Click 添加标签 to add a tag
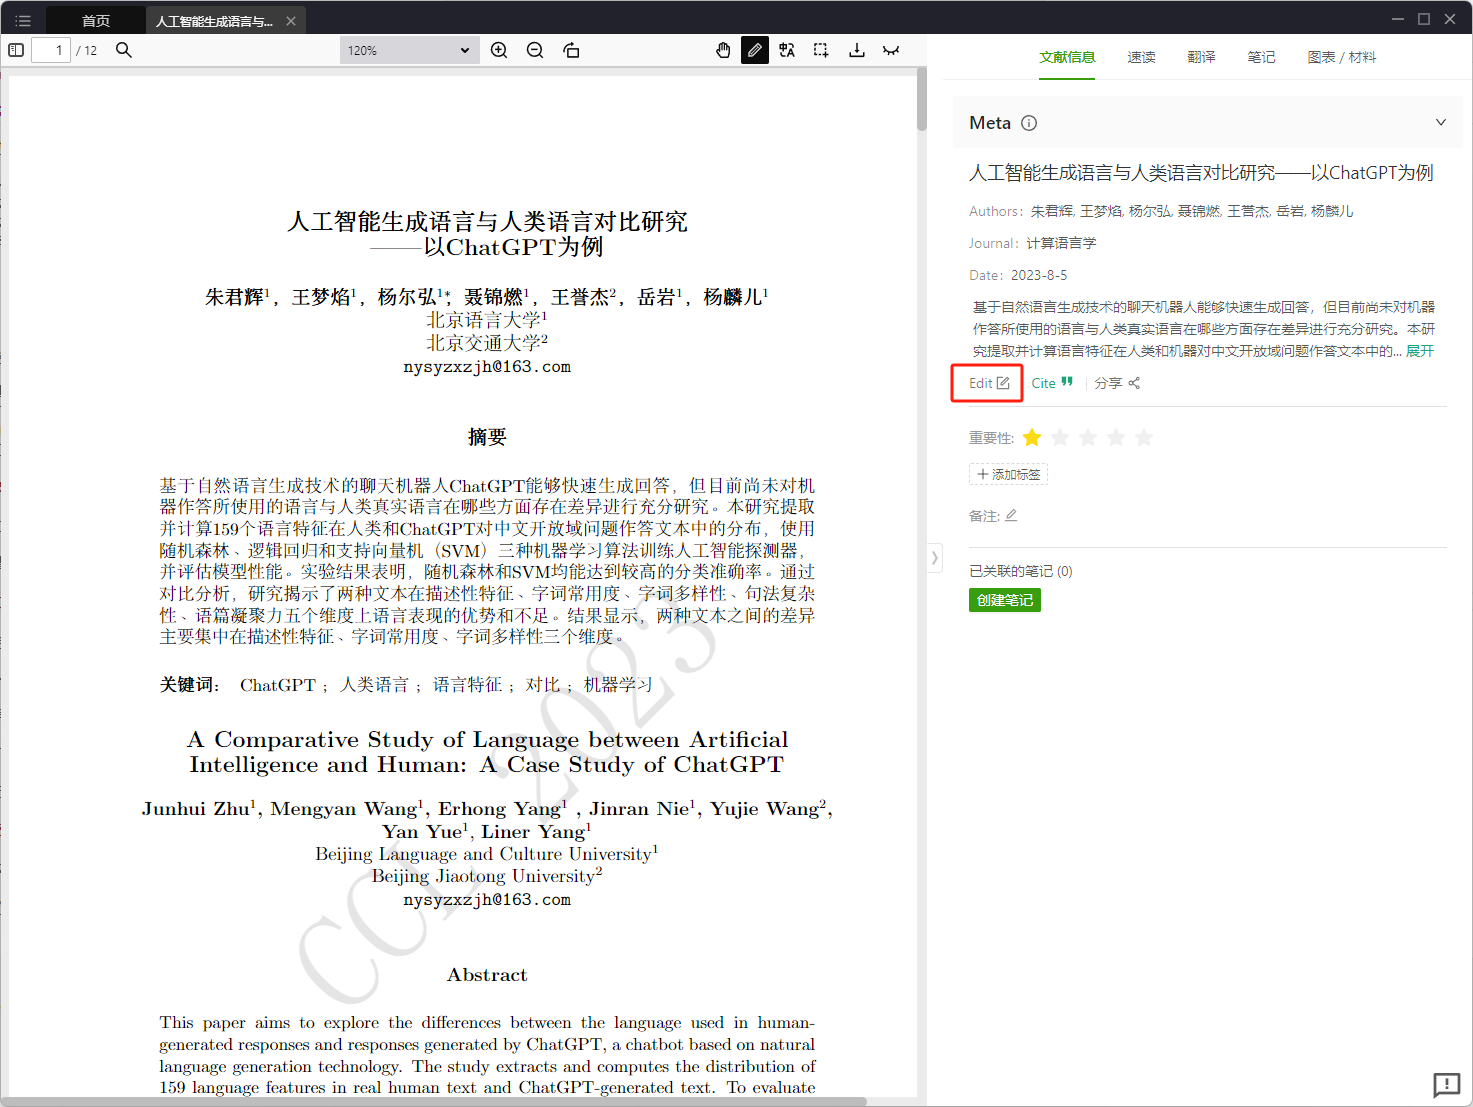This screenshot has height=1107, width=1473. pyautogui.click(x=1008, y=474)
